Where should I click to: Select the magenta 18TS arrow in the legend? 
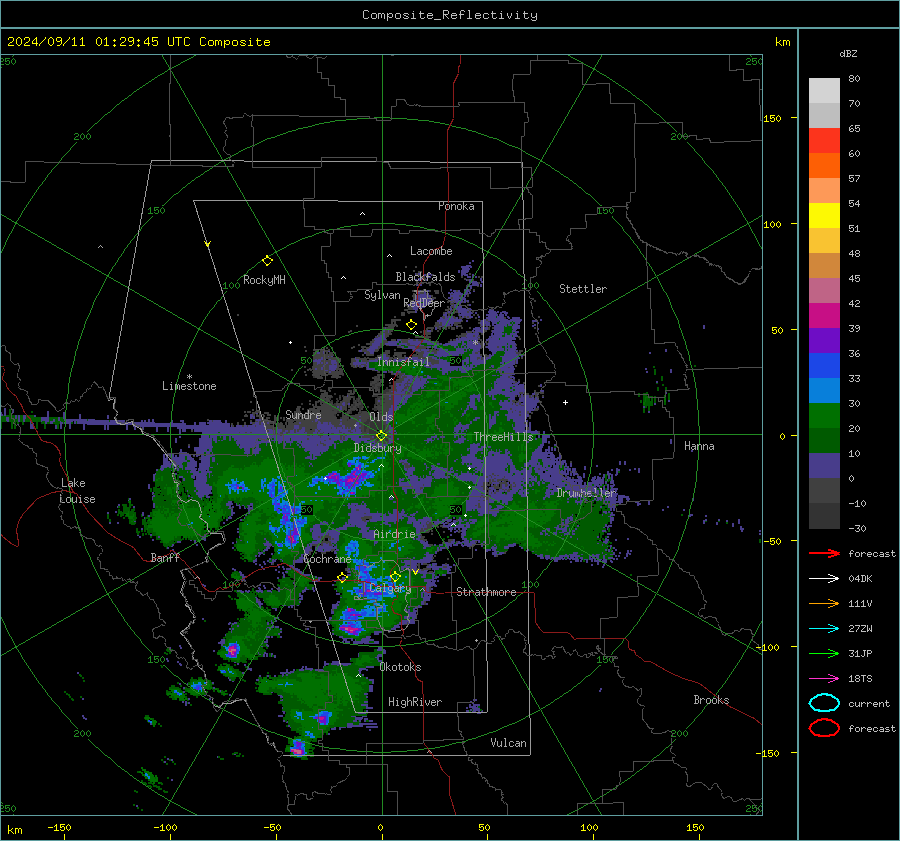tap(824, 679)
